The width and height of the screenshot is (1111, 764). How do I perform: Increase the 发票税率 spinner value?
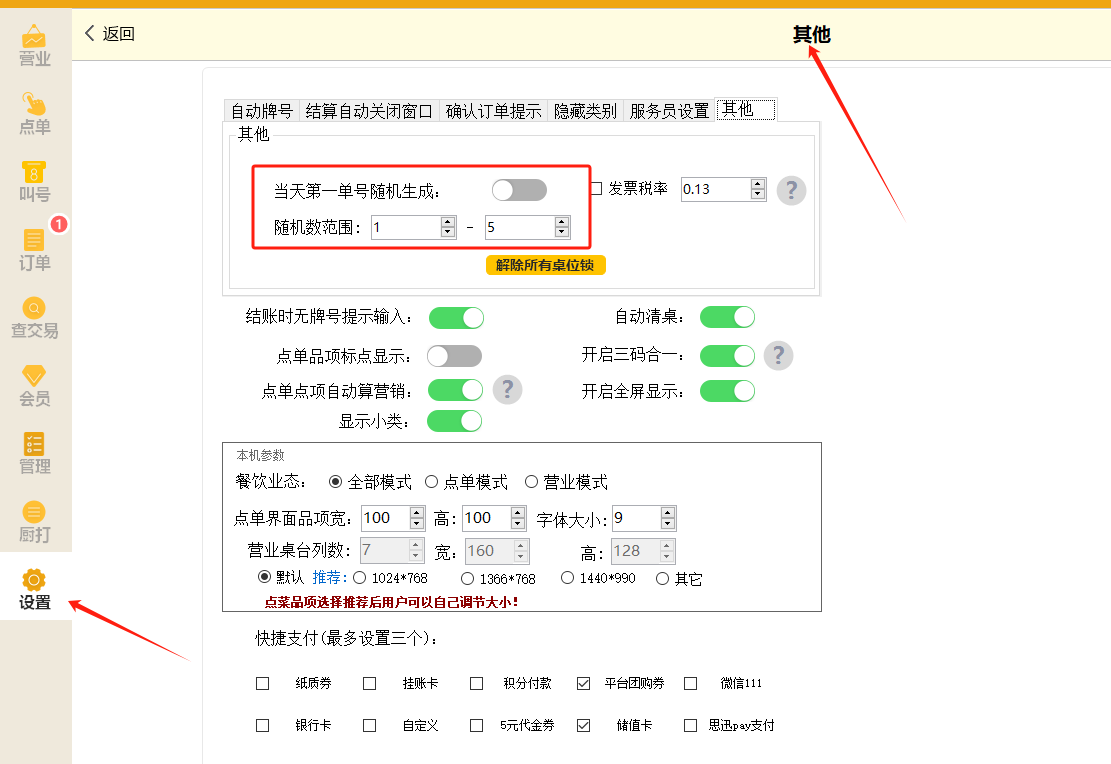point(758,183)
